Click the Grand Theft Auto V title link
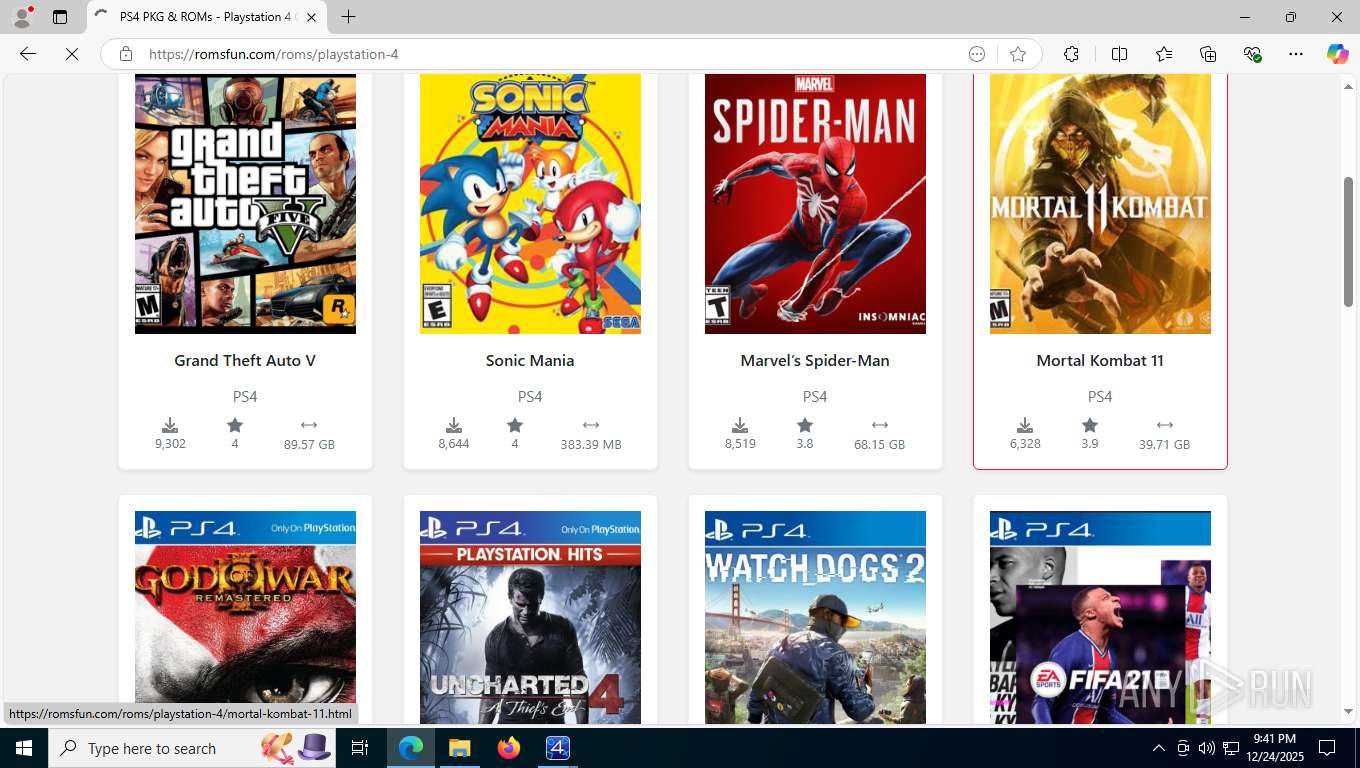Screen dimensions: 1360x768 pyautogui.click(x=245, y=360)
